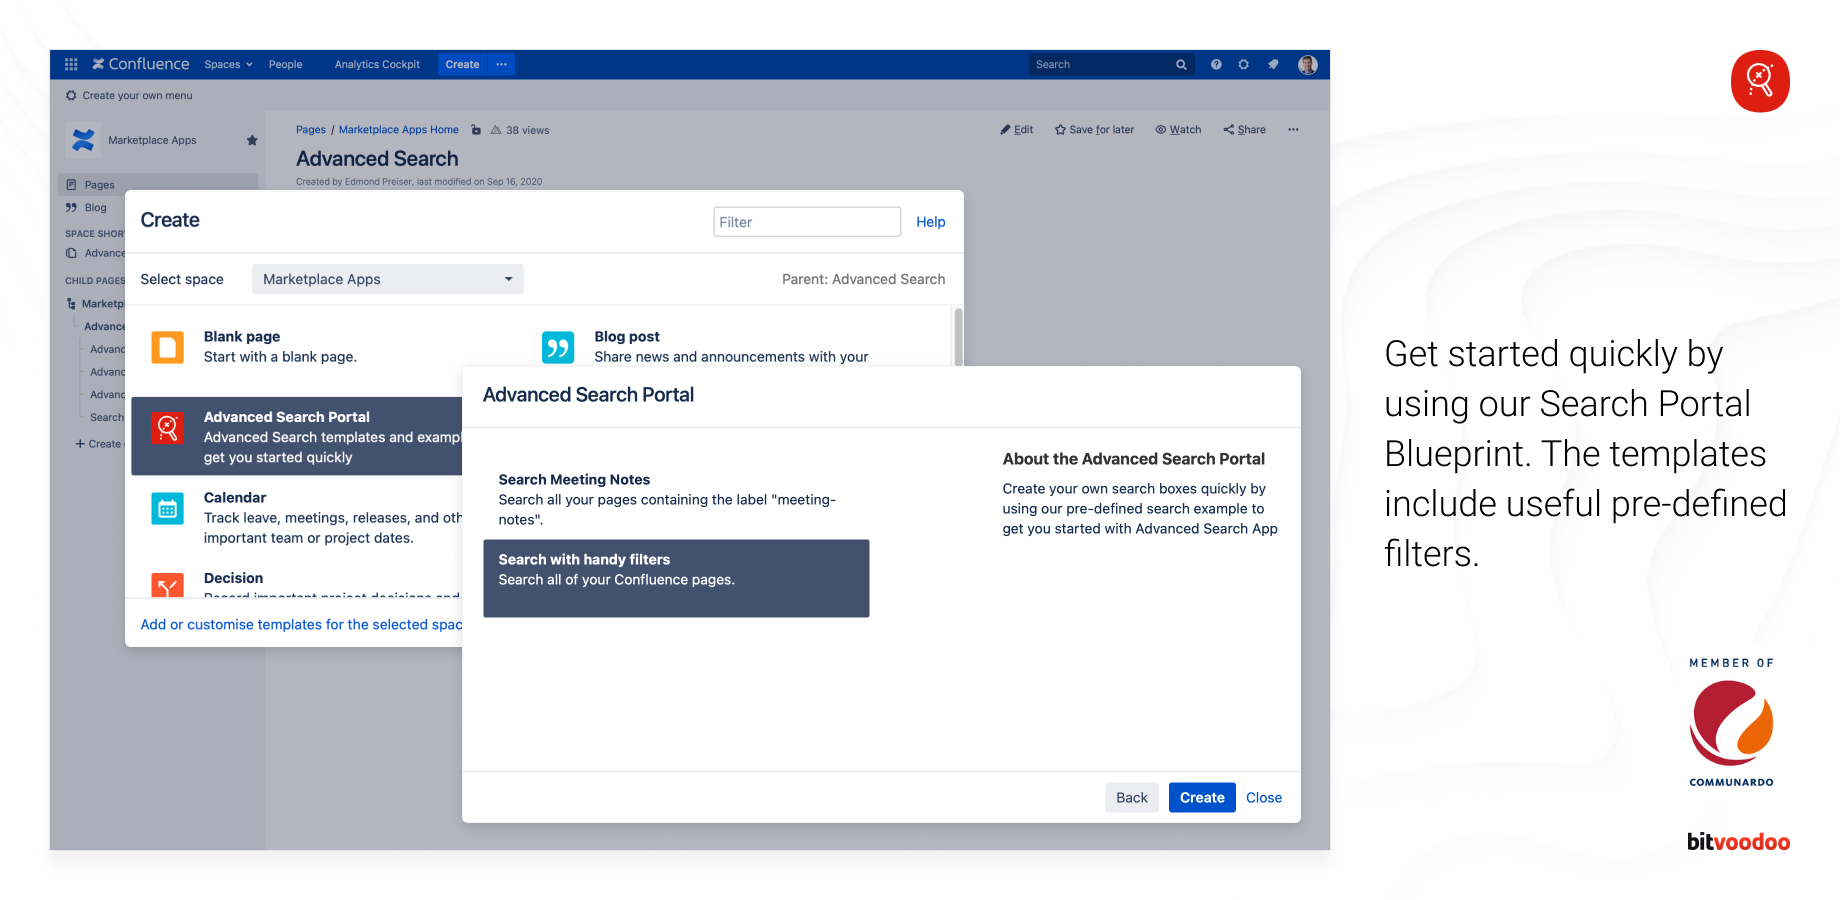
Task: Open the page more actions ellipsis
Action: pyautogui.click(x=1293, y=130)
